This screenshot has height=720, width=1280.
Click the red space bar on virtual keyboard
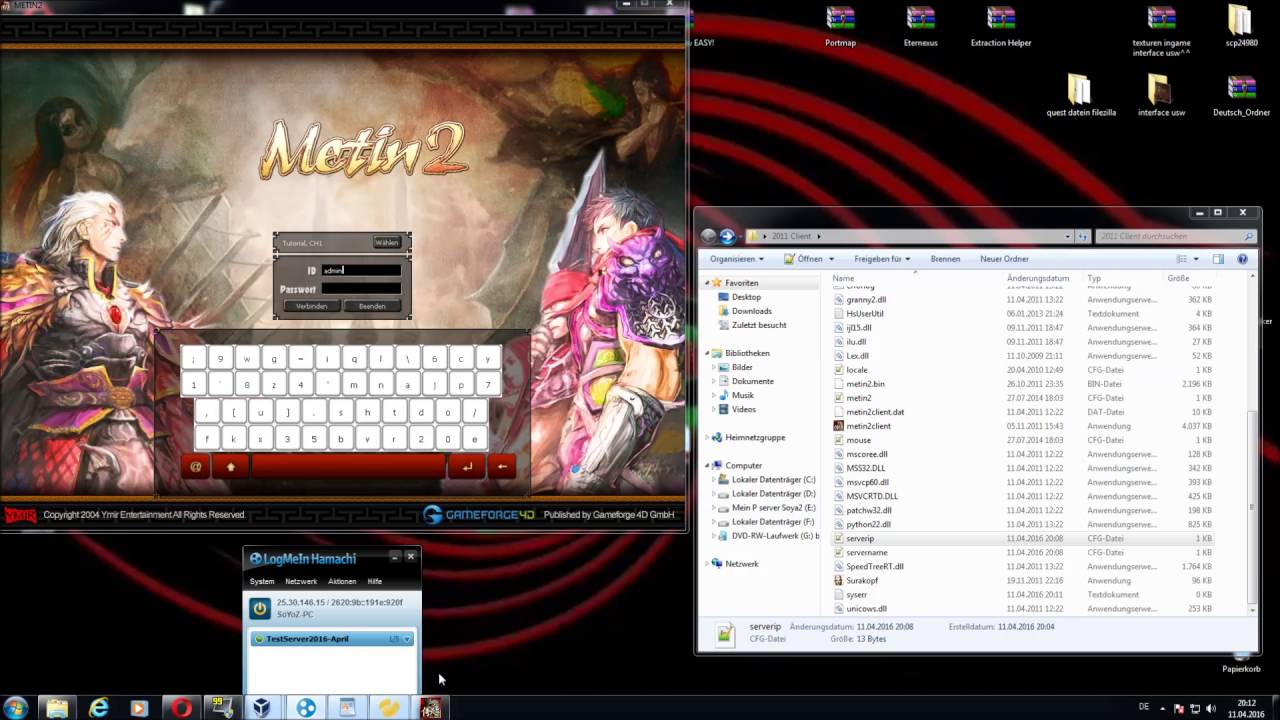point(348,466)
